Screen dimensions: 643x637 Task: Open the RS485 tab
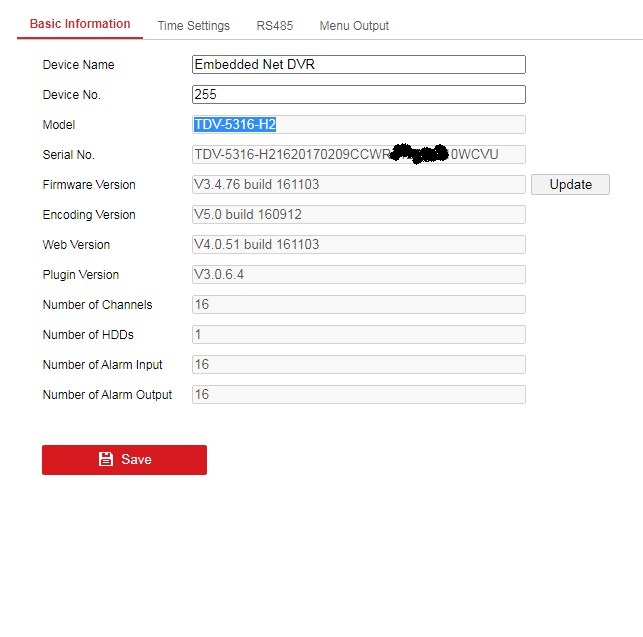pyautogui.click(x=274, y=26)
